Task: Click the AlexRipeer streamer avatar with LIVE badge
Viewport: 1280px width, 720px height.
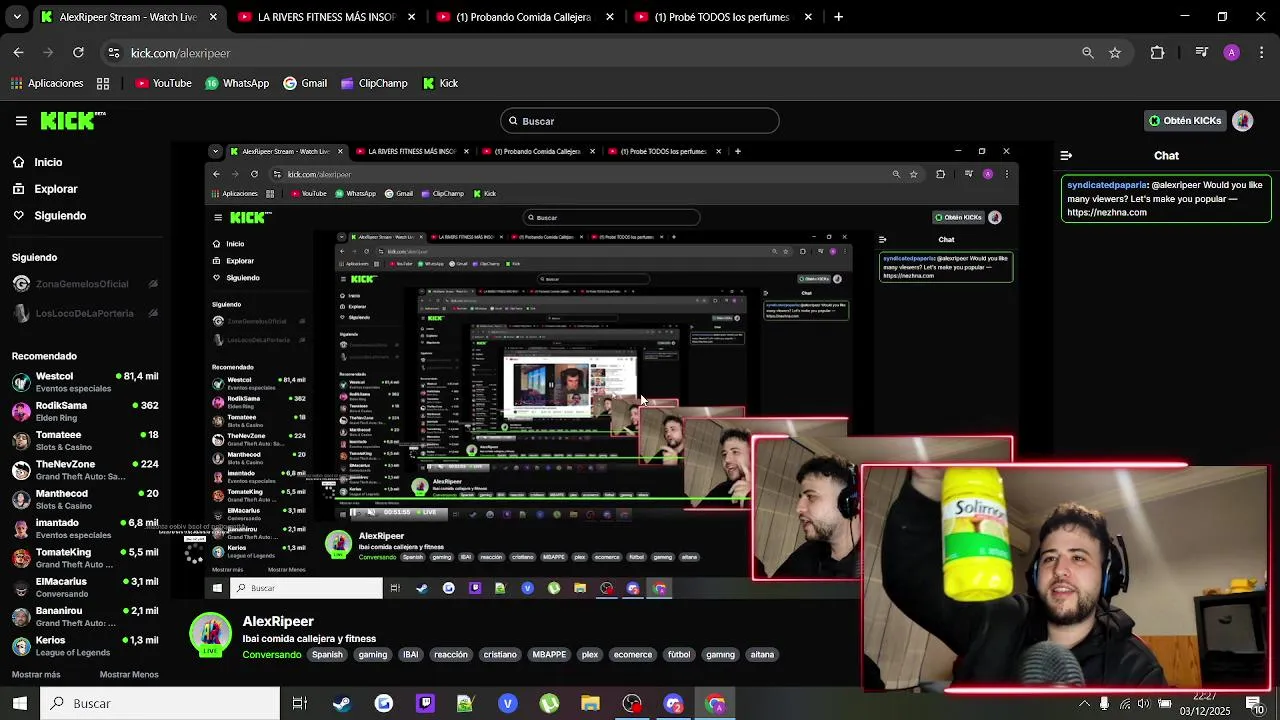Action: [x=210, y=635]
